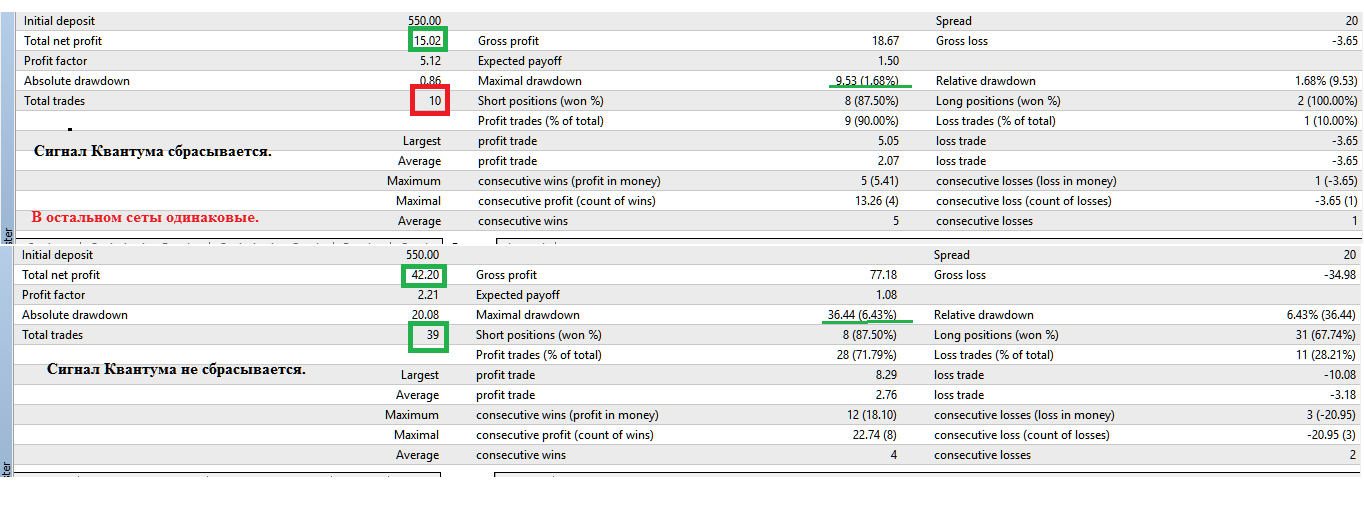Click the gross profit value 77.18

coord(883,275)
